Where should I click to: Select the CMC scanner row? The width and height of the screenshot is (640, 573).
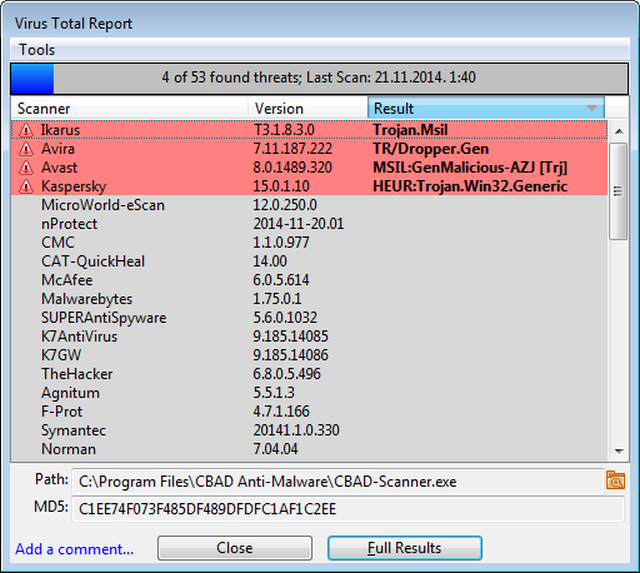click(x=309, y=242)
